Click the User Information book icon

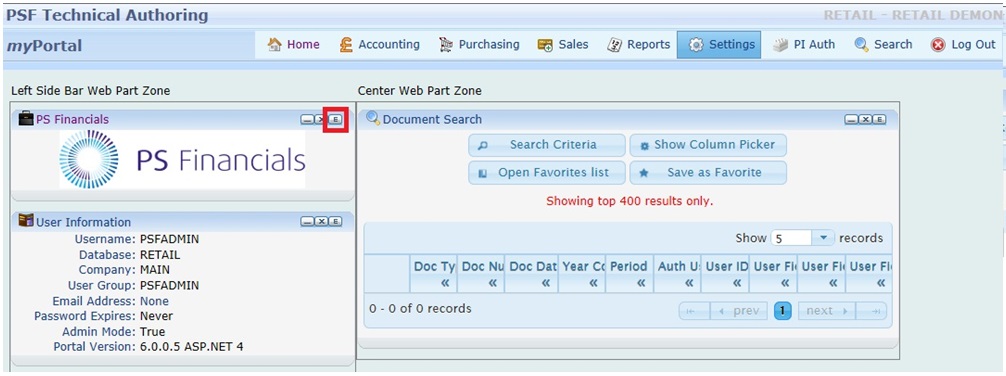click(26, 221)
